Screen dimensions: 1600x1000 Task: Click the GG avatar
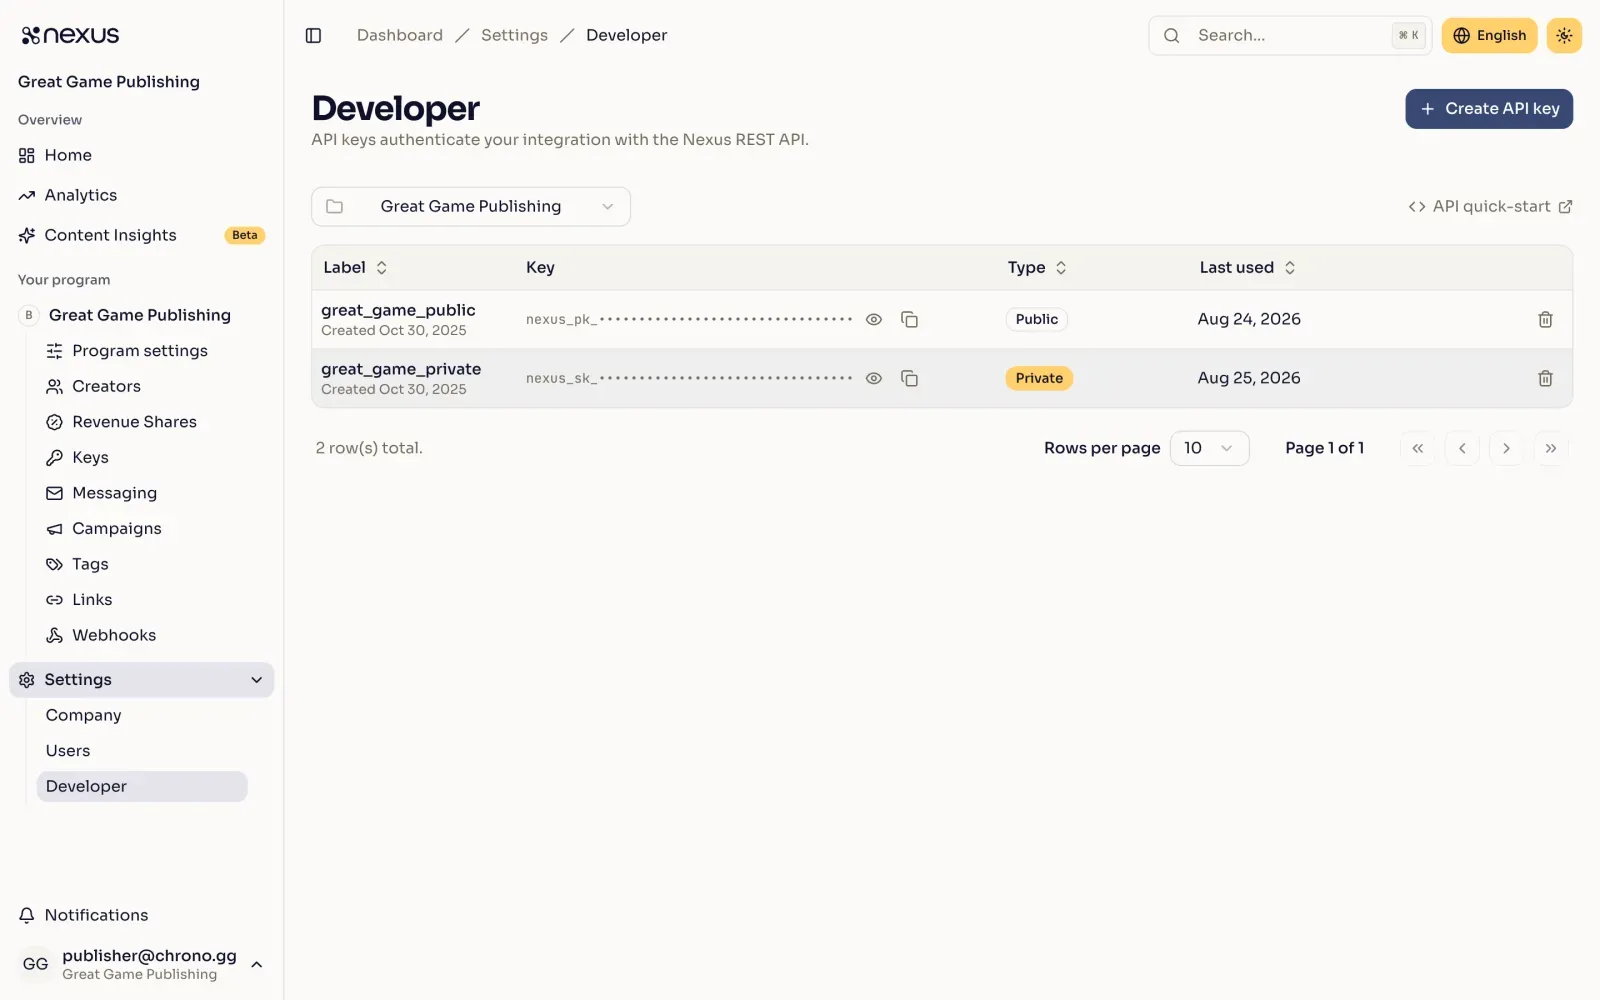click(35, 964)
